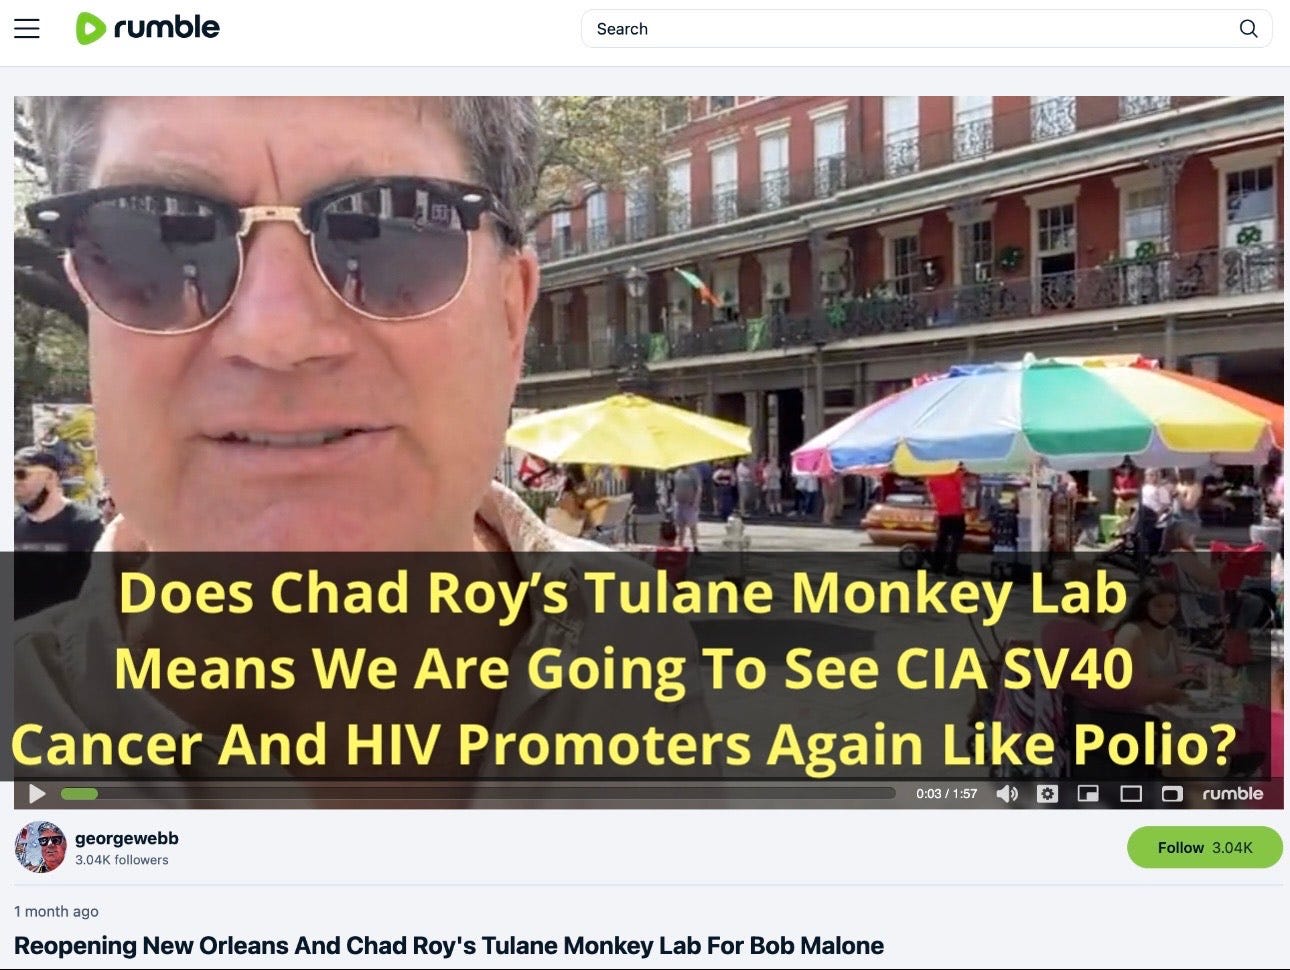The width and height of the screenshot is (1290, 970).
Task: Enable picture-in-picture mode
Action: point(1088,794)
